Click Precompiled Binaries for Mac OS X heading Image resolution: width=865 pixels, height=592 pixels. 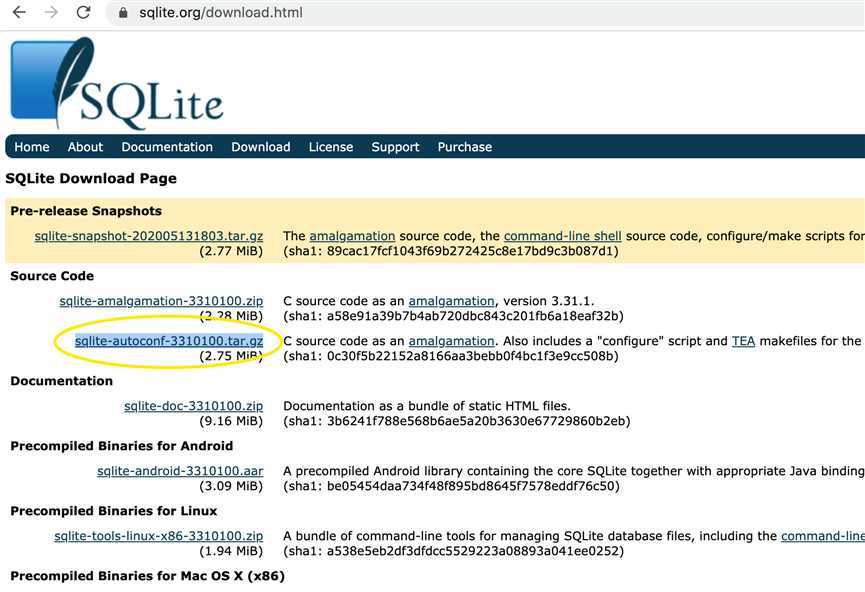click(x=148, y=576)
